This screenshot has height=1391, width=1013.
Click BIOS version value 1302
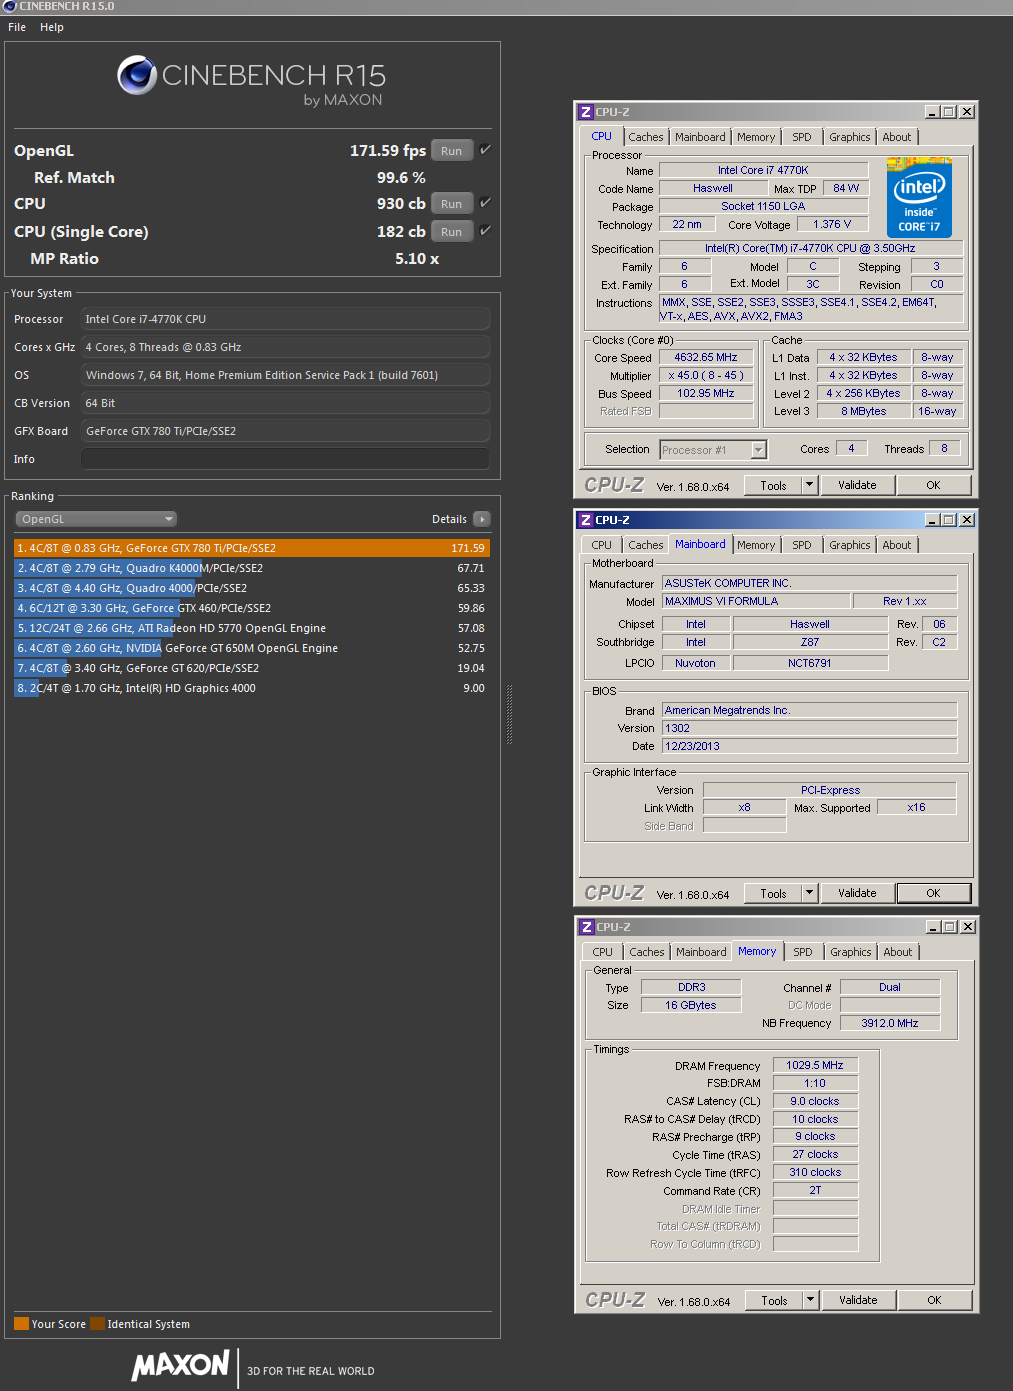[x=809, y=728]
